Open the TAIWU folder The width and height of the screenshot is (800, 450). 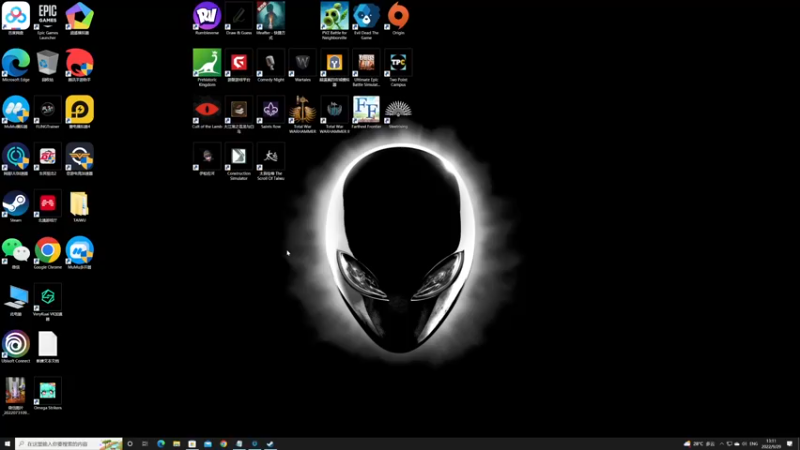(80, 206)
